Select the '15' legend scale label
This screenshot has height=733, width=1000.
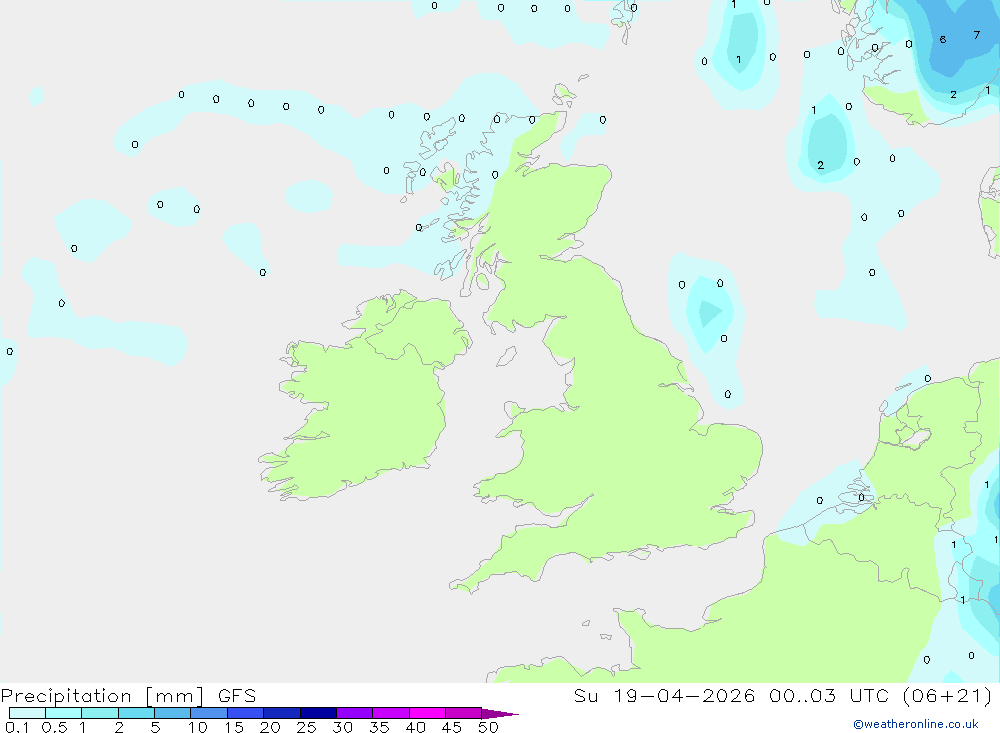click(234, 727)
